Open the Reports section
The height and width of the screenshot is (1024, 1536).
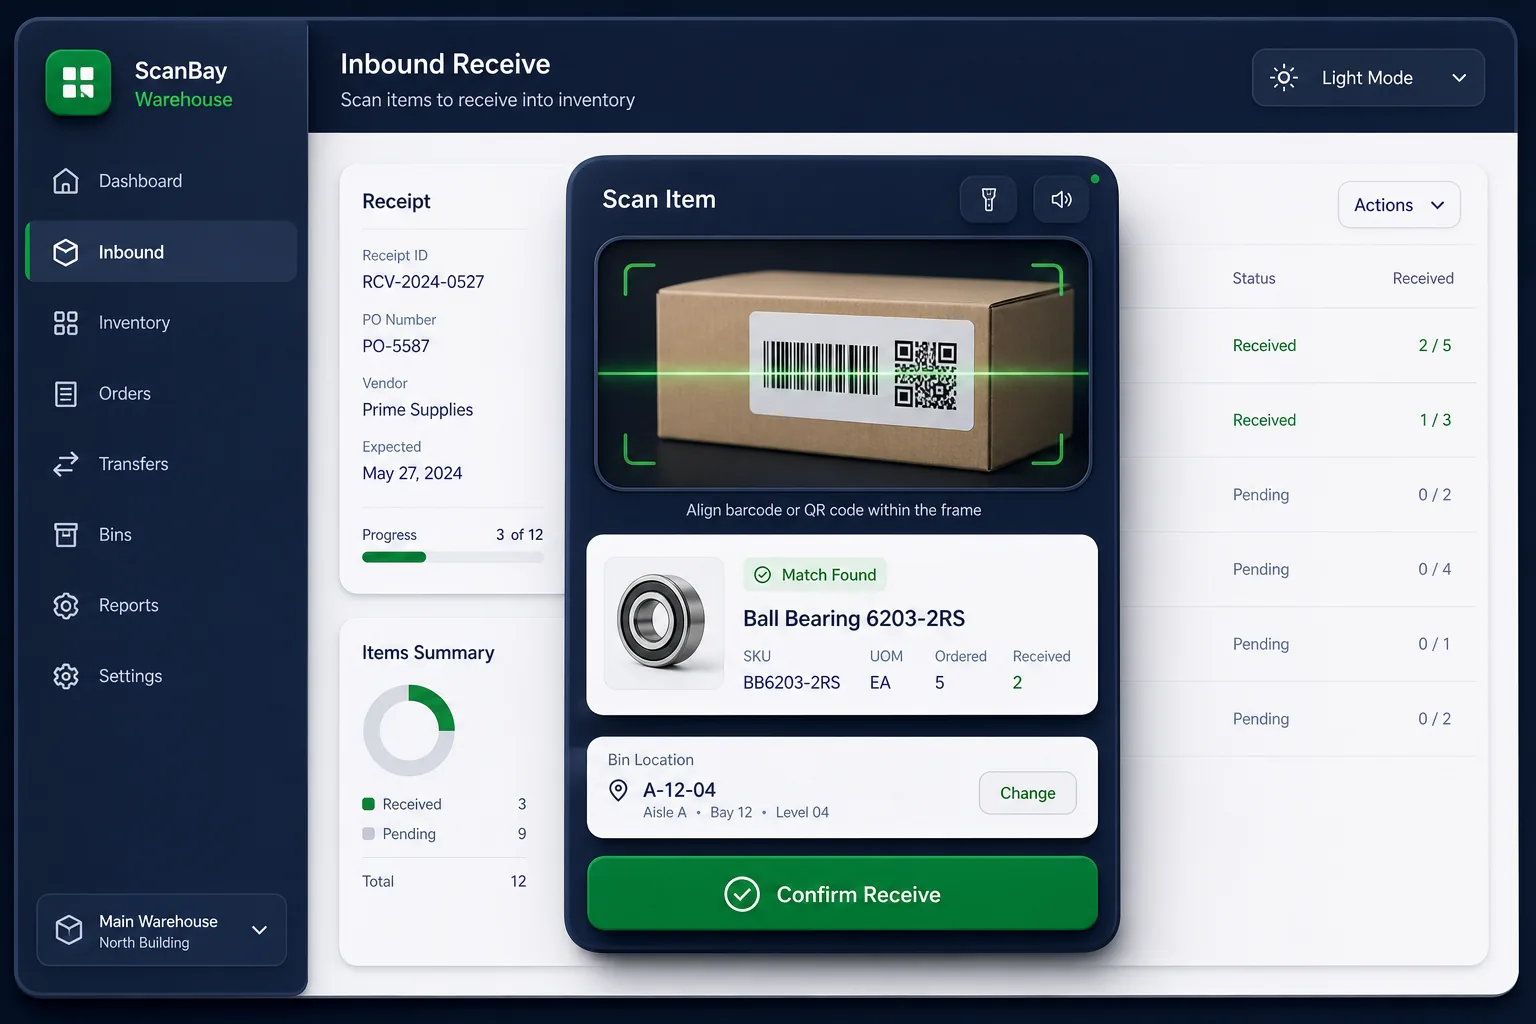[x=162, y=606]
